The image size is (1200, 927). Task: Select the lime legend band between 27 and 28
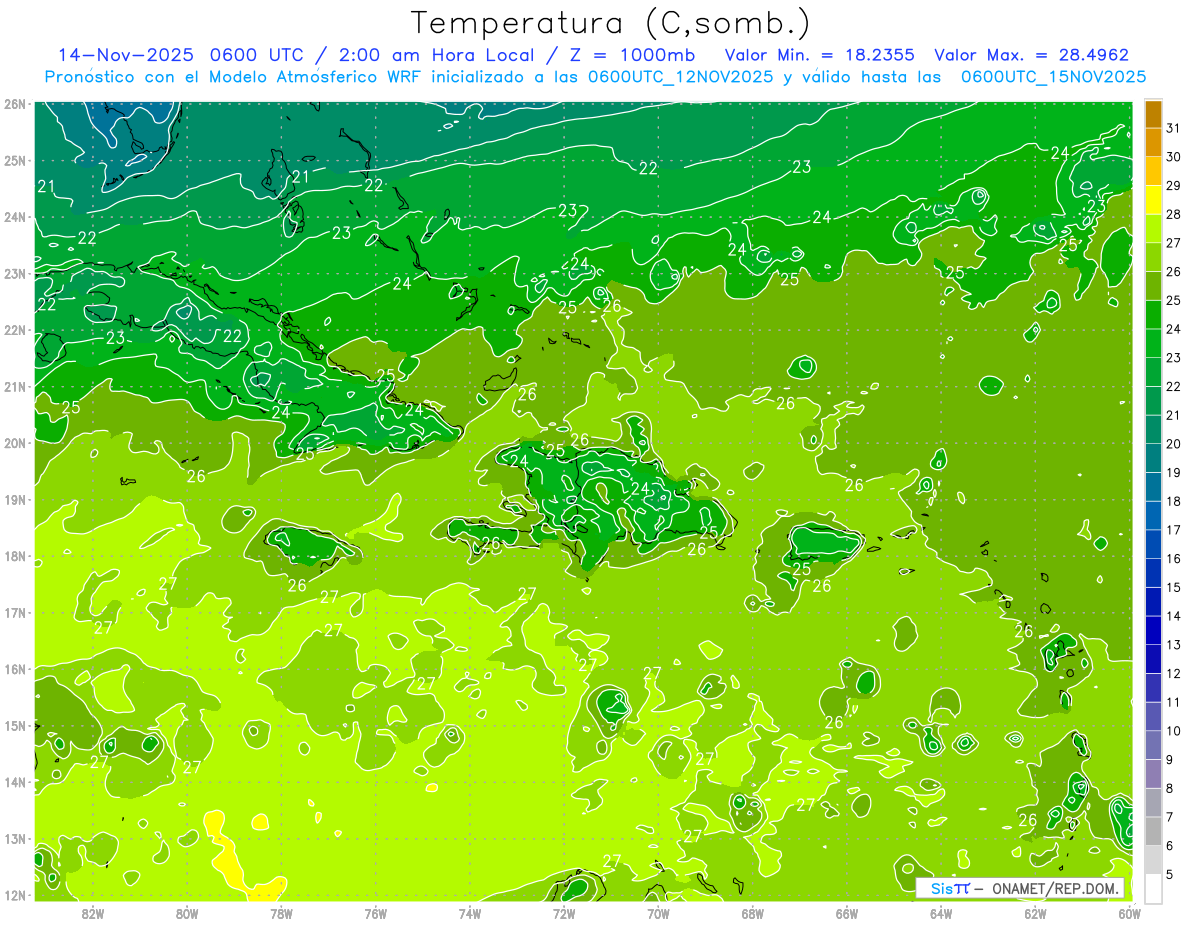[1153, 228]
